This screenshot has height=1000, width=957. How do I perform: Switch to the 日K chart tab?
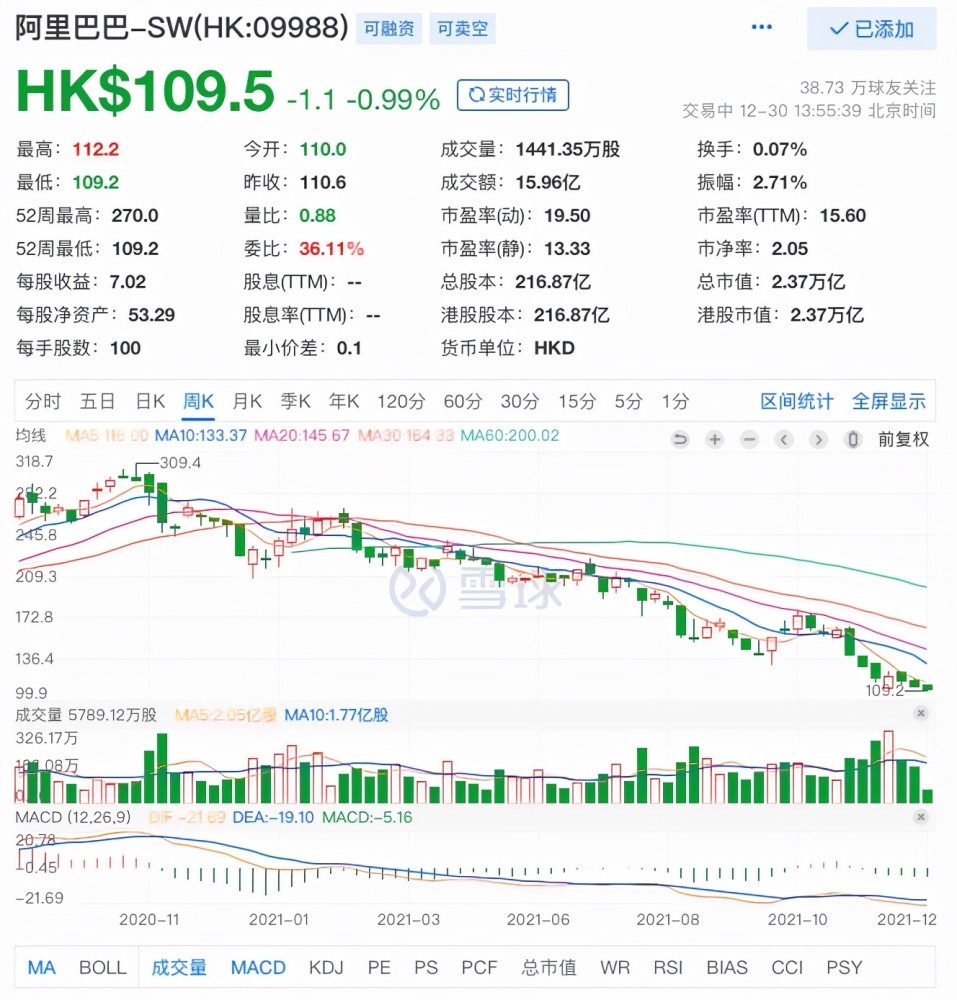point(150,401)
